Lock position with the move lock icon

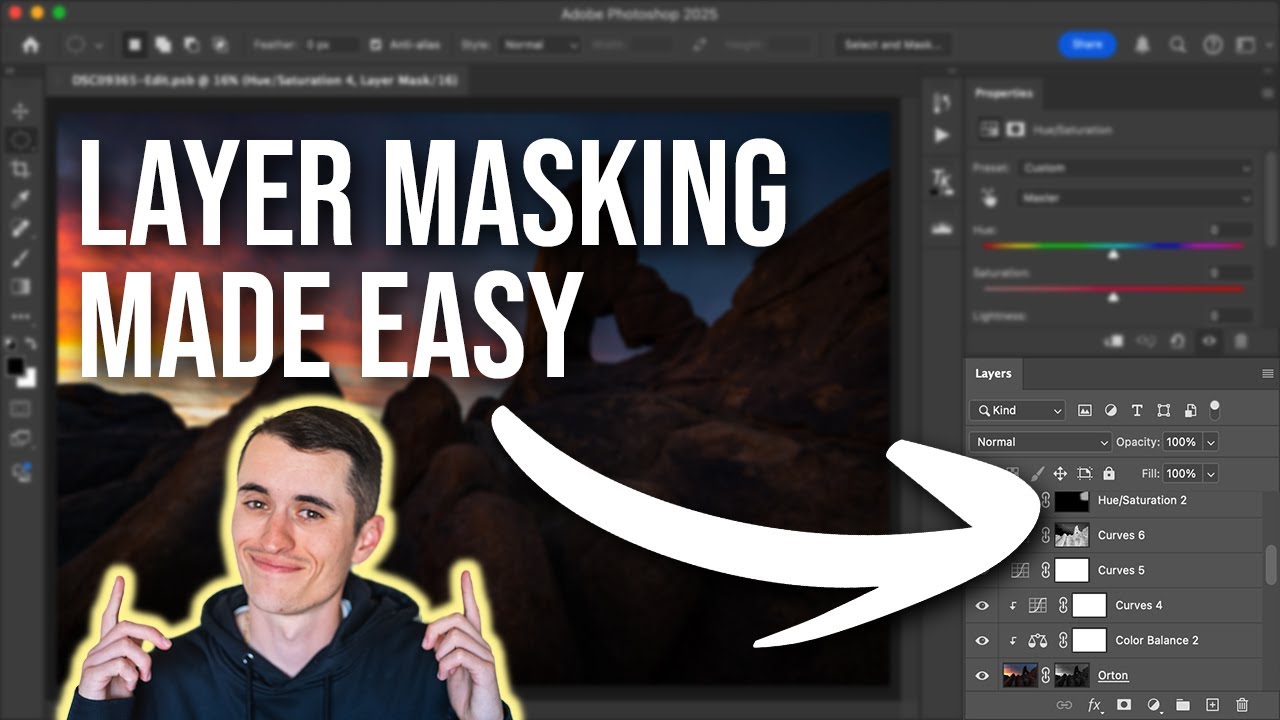pos(1060,473)
